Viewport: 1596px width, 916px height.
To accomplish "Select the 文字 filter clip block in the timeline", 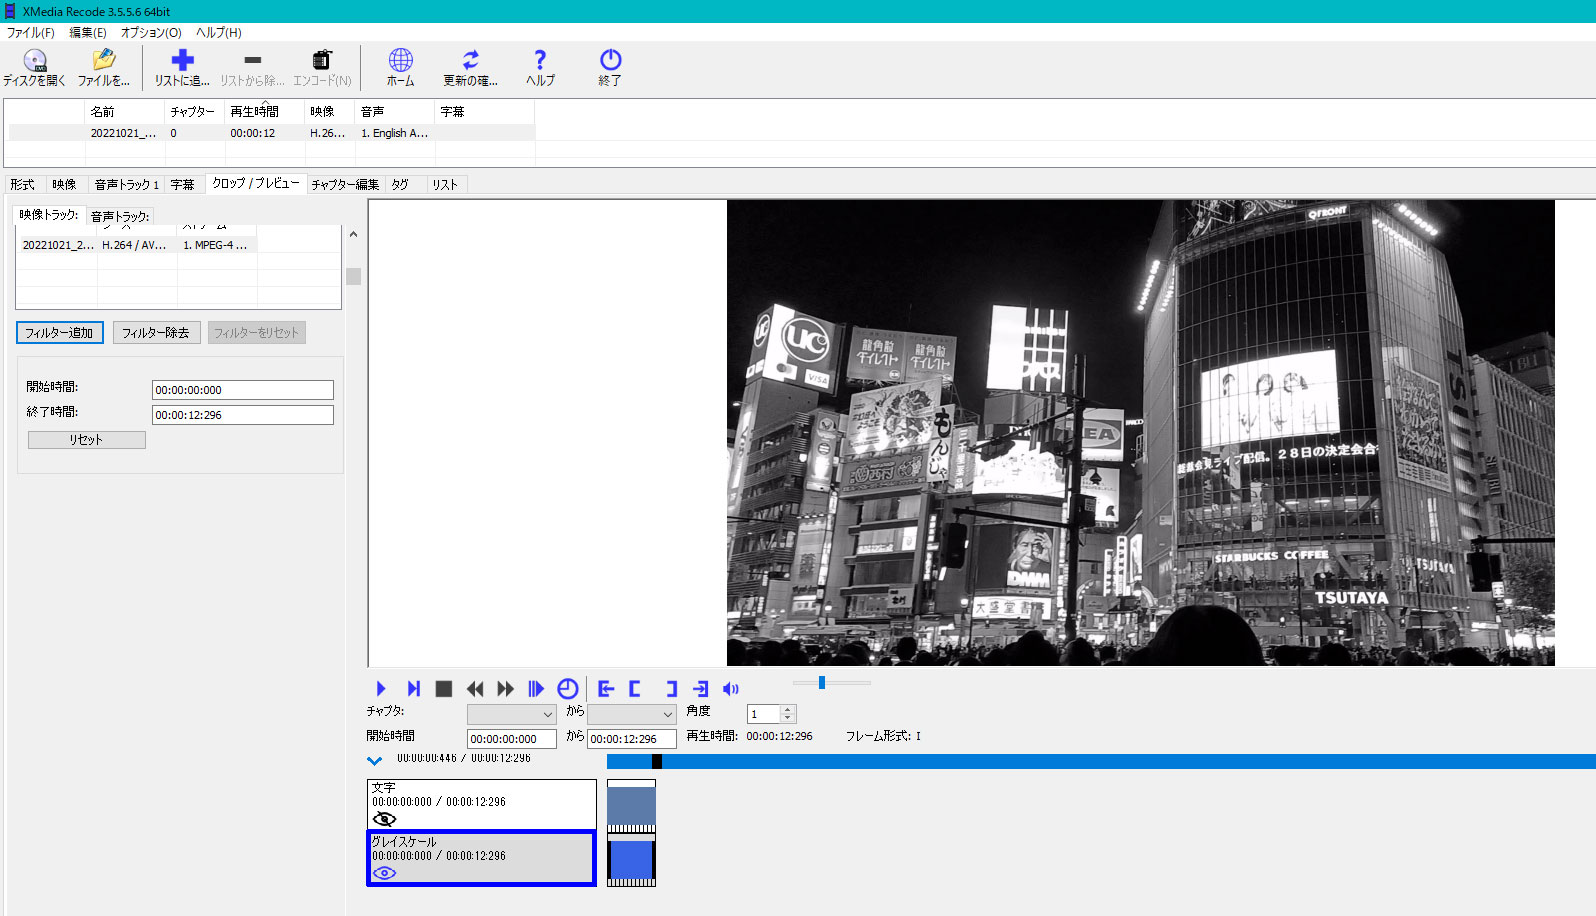I will click(x=631, y=806).
